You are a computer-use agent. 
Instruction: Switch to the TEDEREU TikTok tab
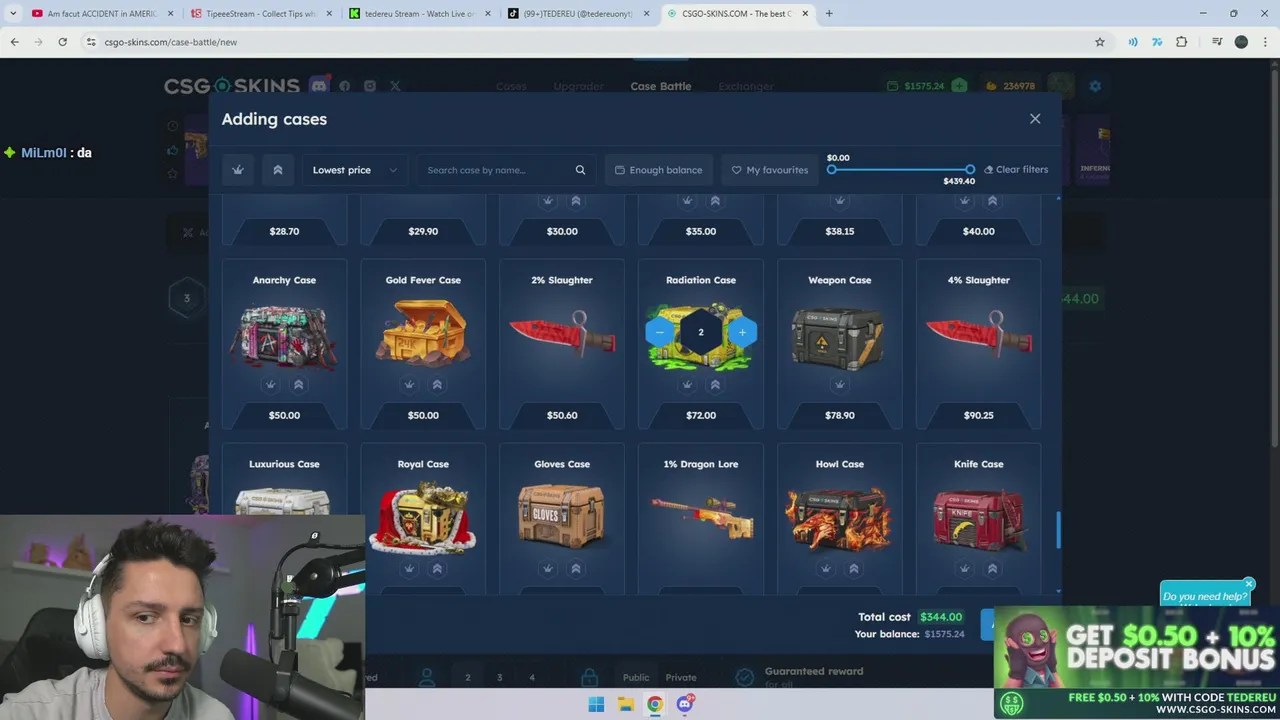(578, 14)
